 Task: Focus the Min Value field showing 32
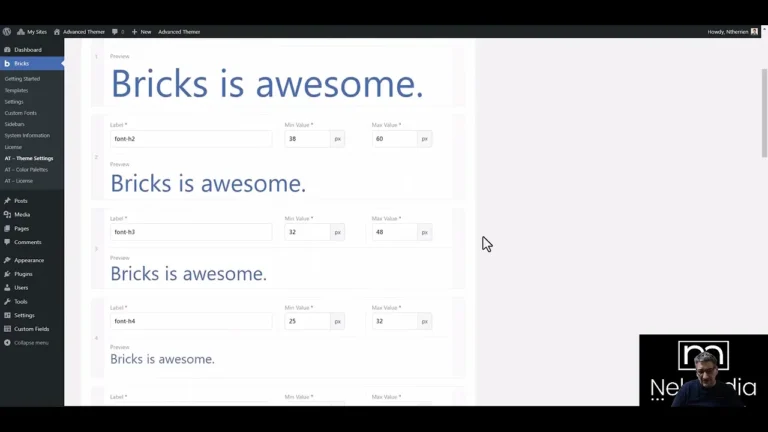pos(306,232)
